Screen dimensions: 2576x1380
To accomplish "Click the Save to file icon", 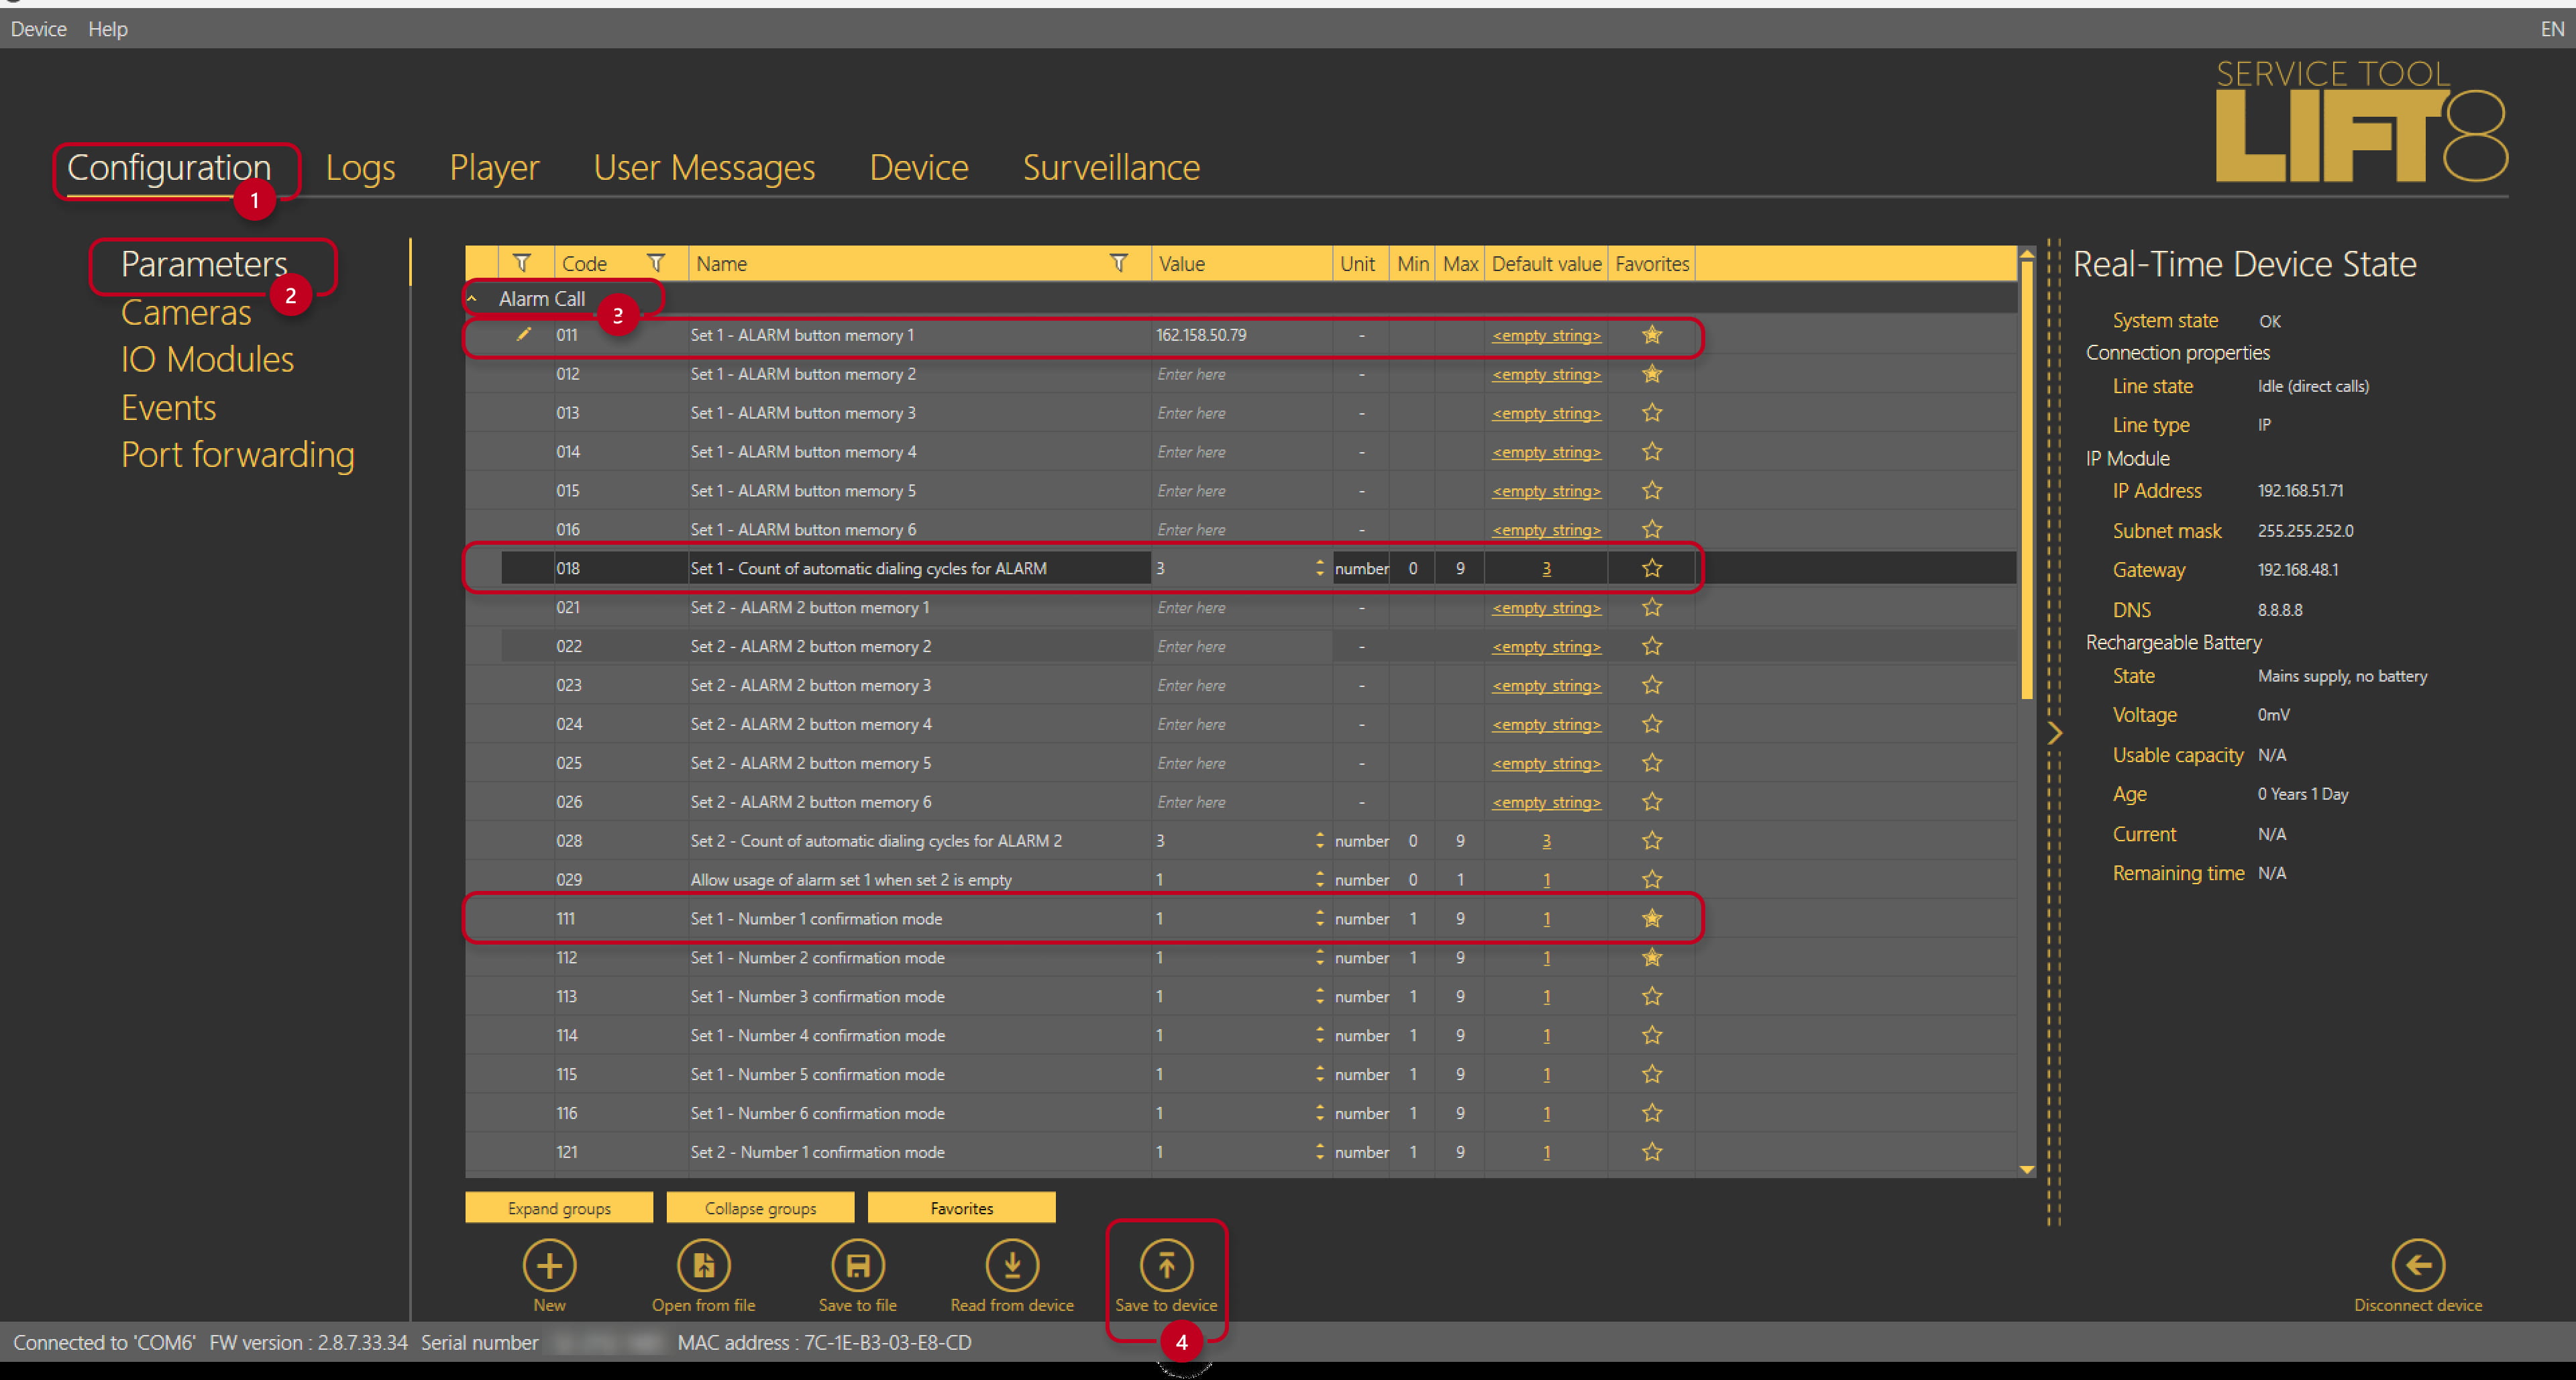I will 857,1265.
